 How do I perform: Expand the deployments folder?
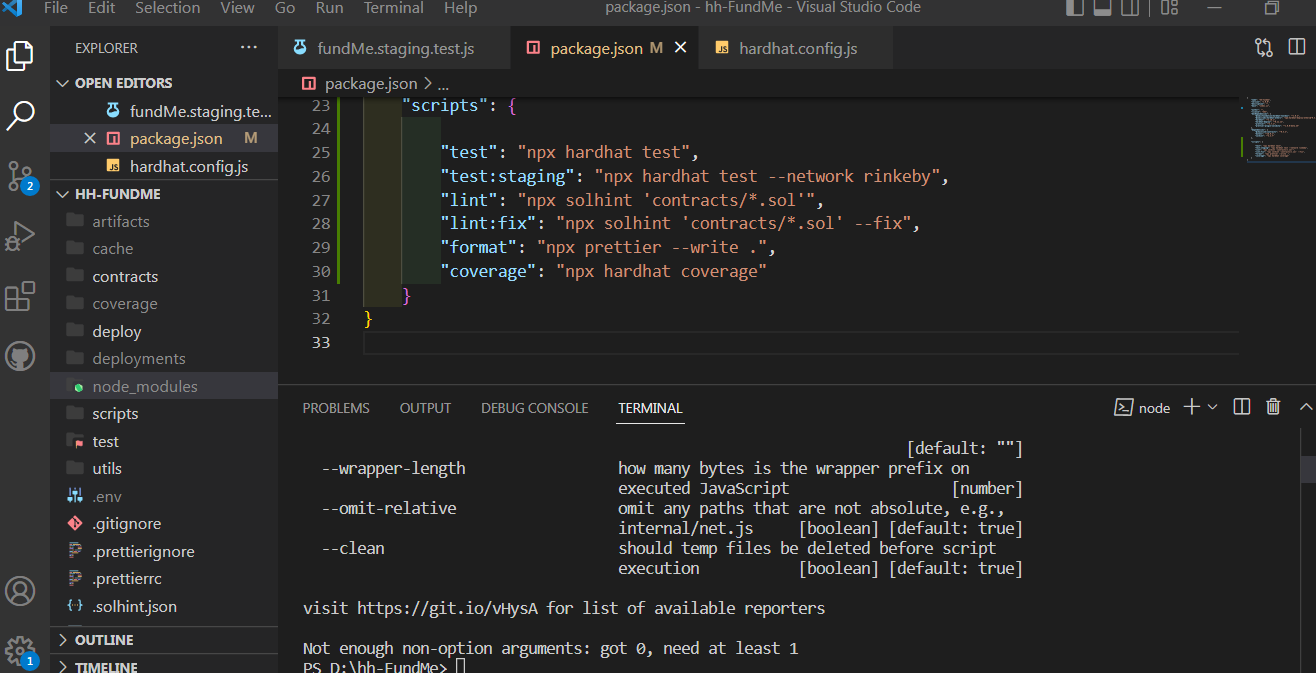164,358
